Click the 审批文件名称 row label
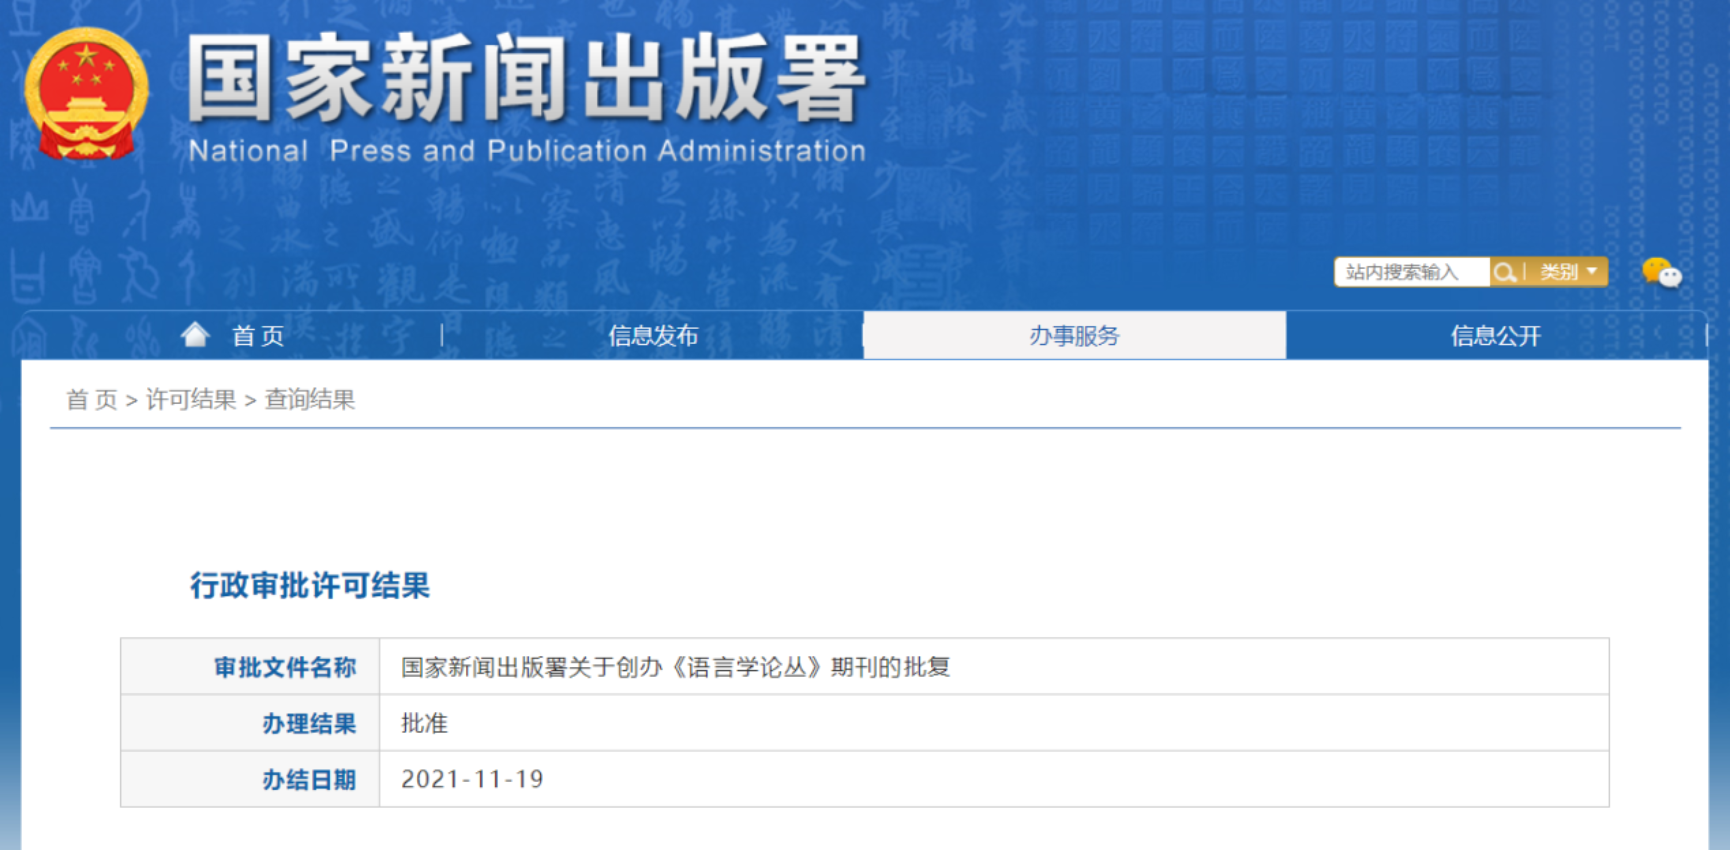Image resolution: width=1731 pixels, height=851 pixels. click(x=285, y=667)
